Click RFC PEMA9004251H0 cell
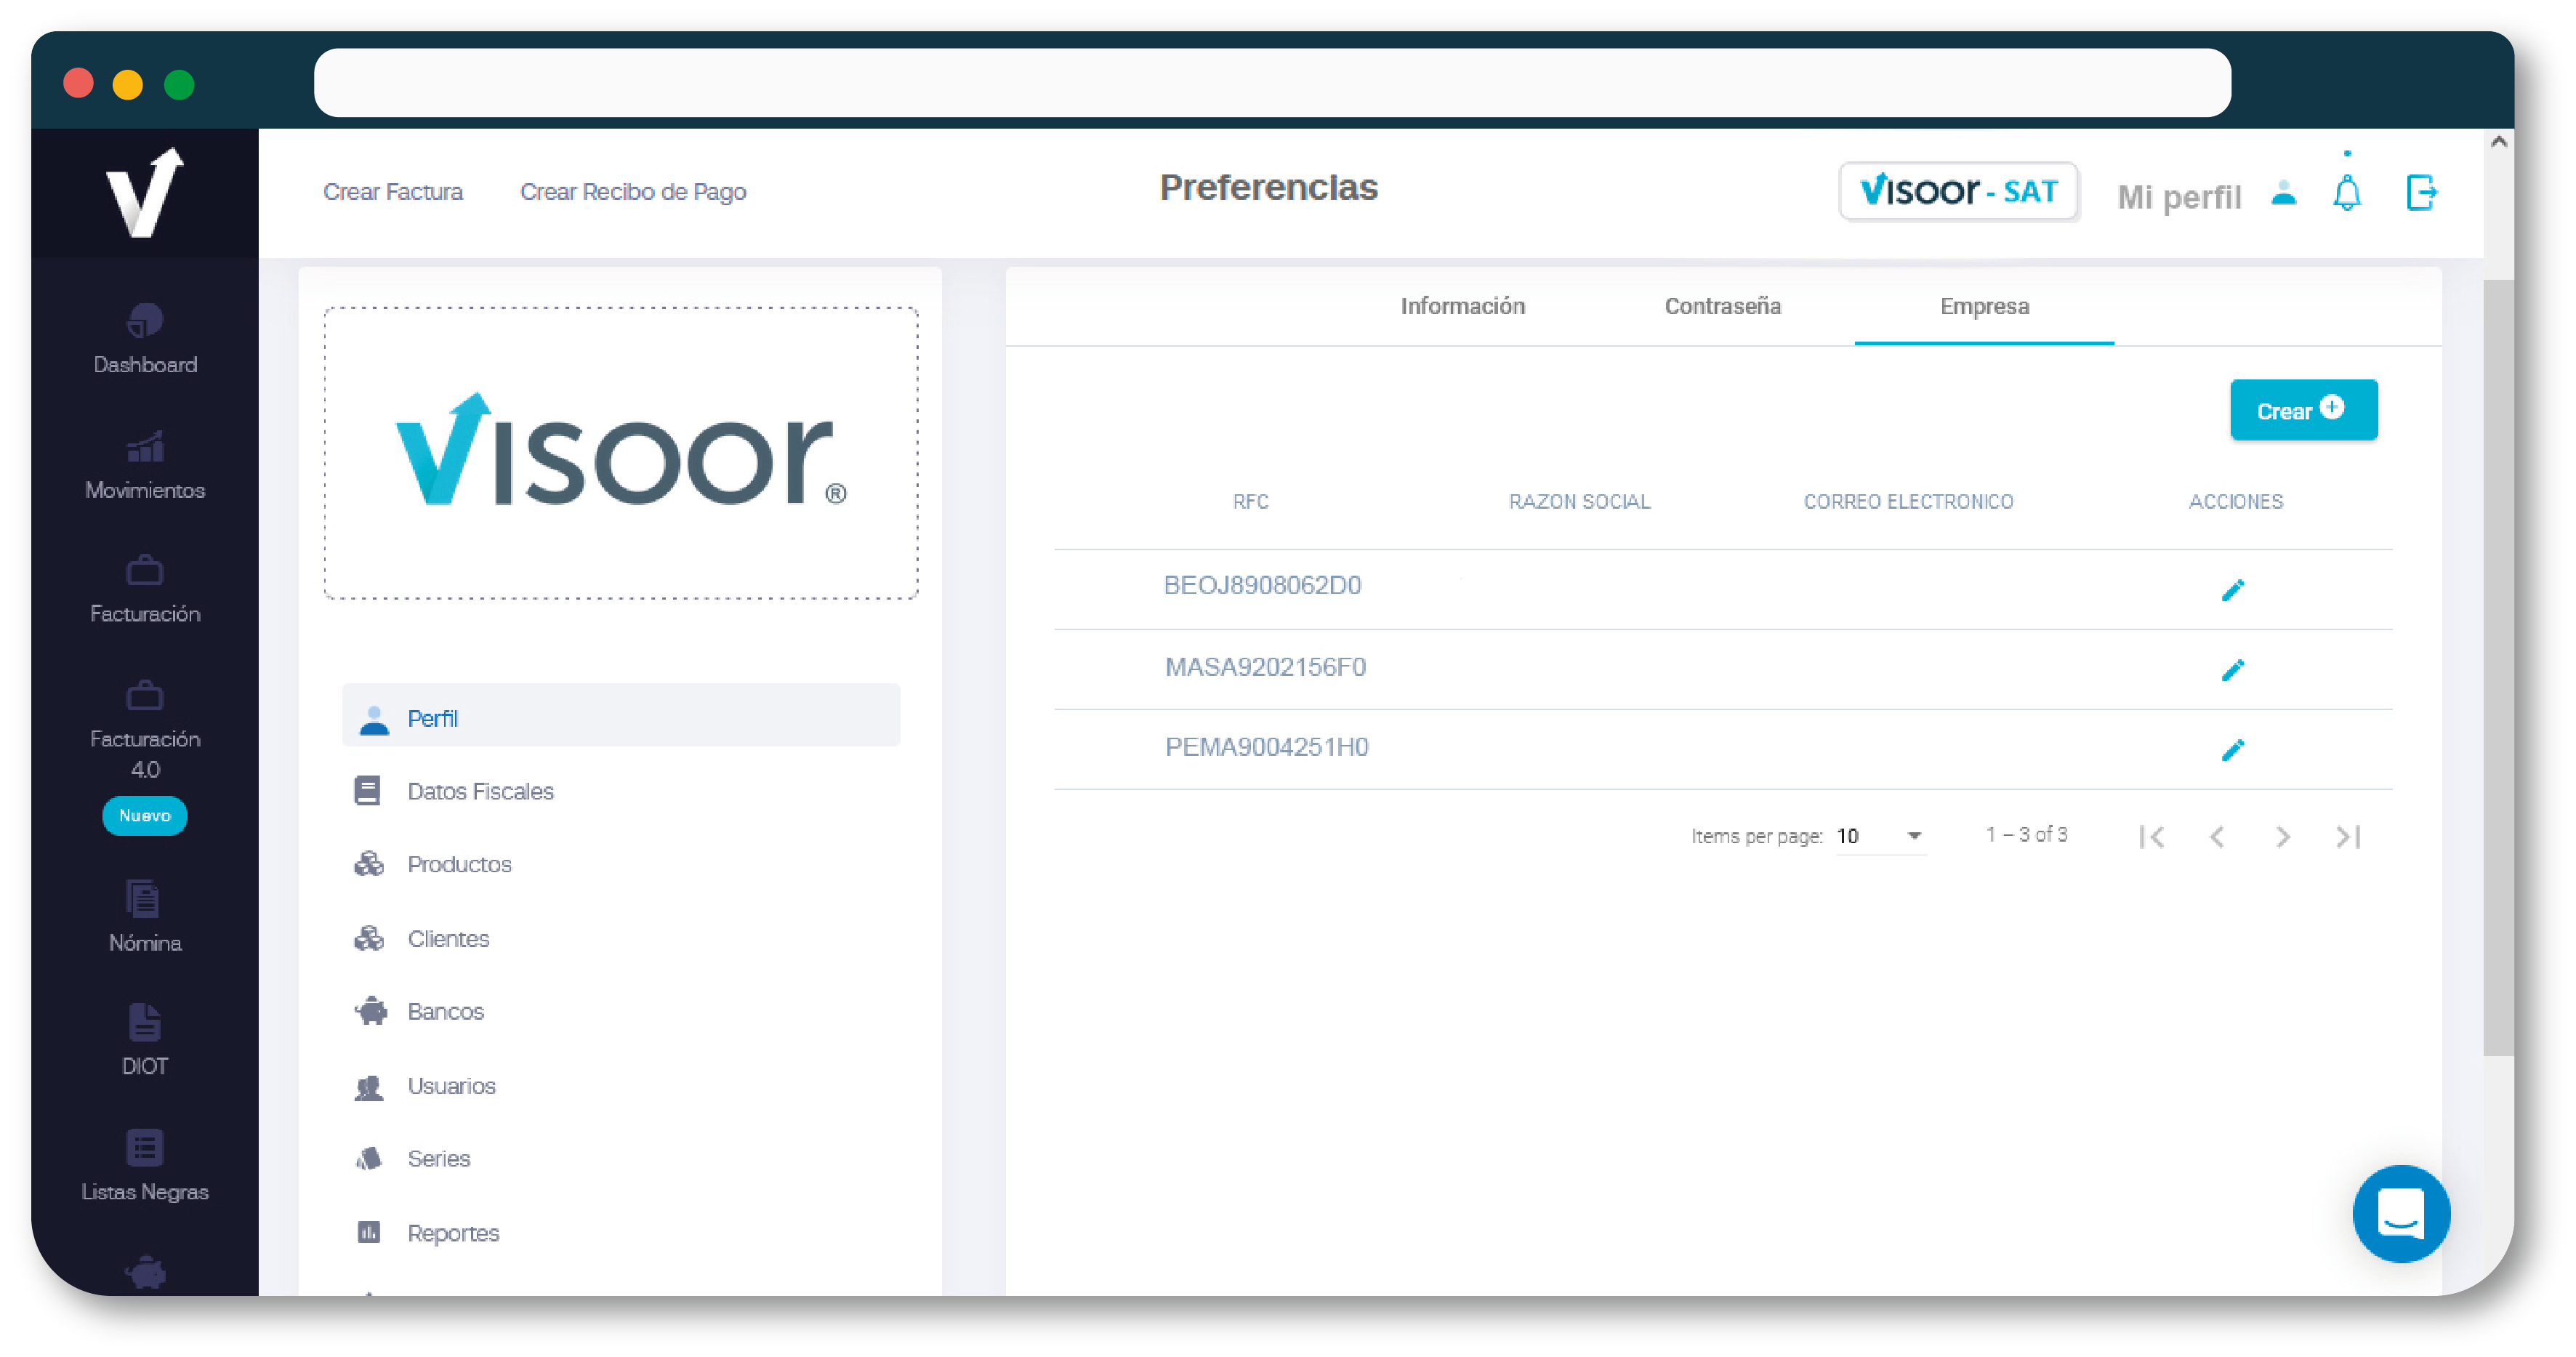This screenshot has width=2576, height=1357. pyautogui.click(x=1266, y=747)
